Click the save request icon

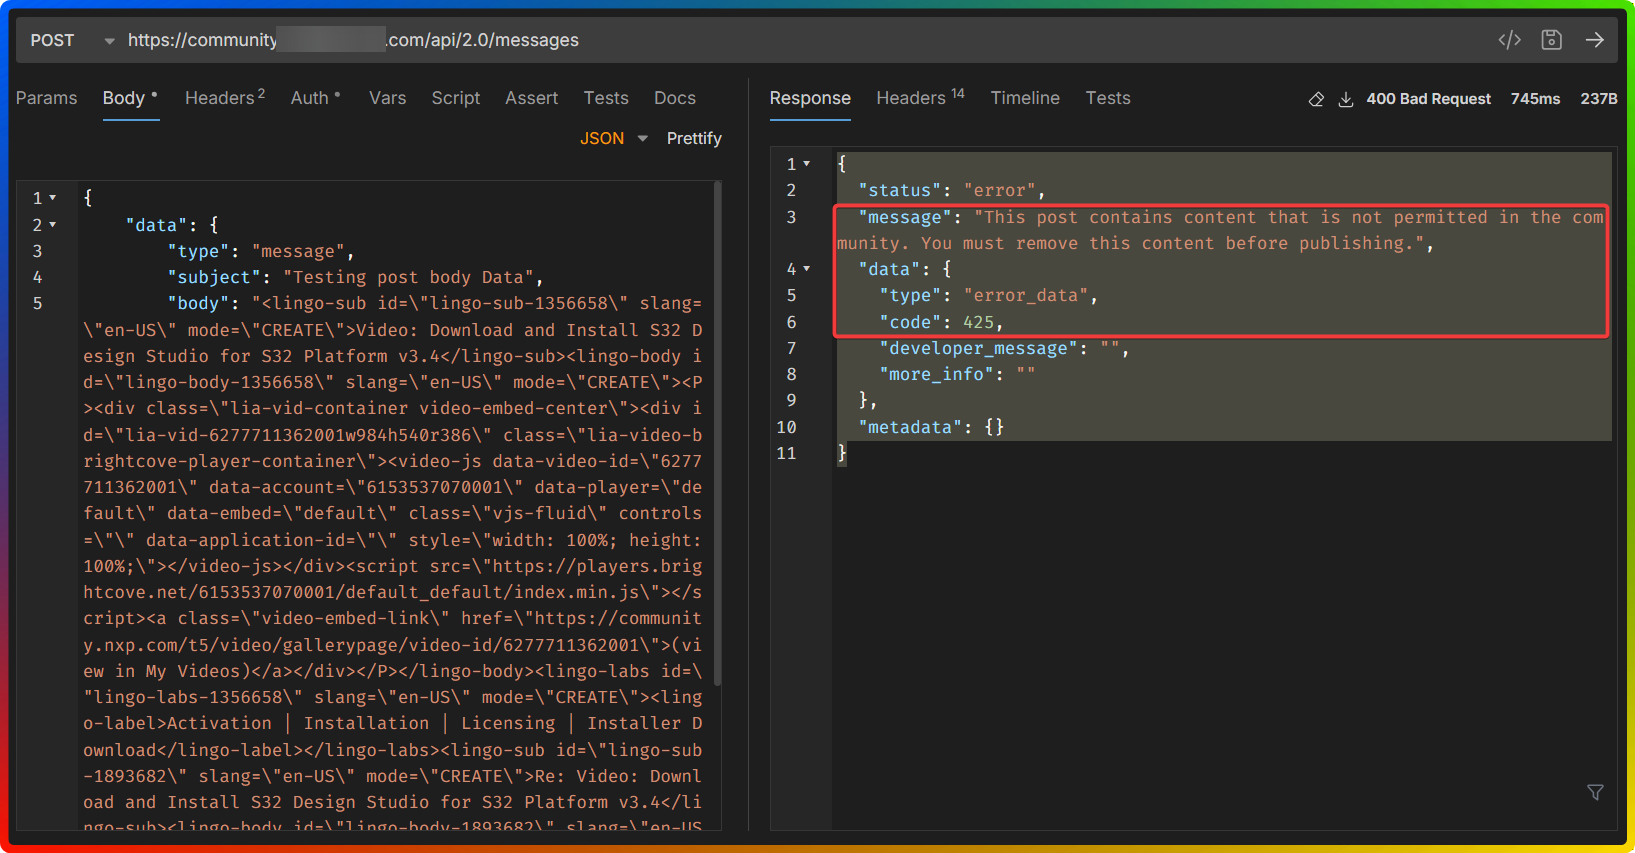1551,40
